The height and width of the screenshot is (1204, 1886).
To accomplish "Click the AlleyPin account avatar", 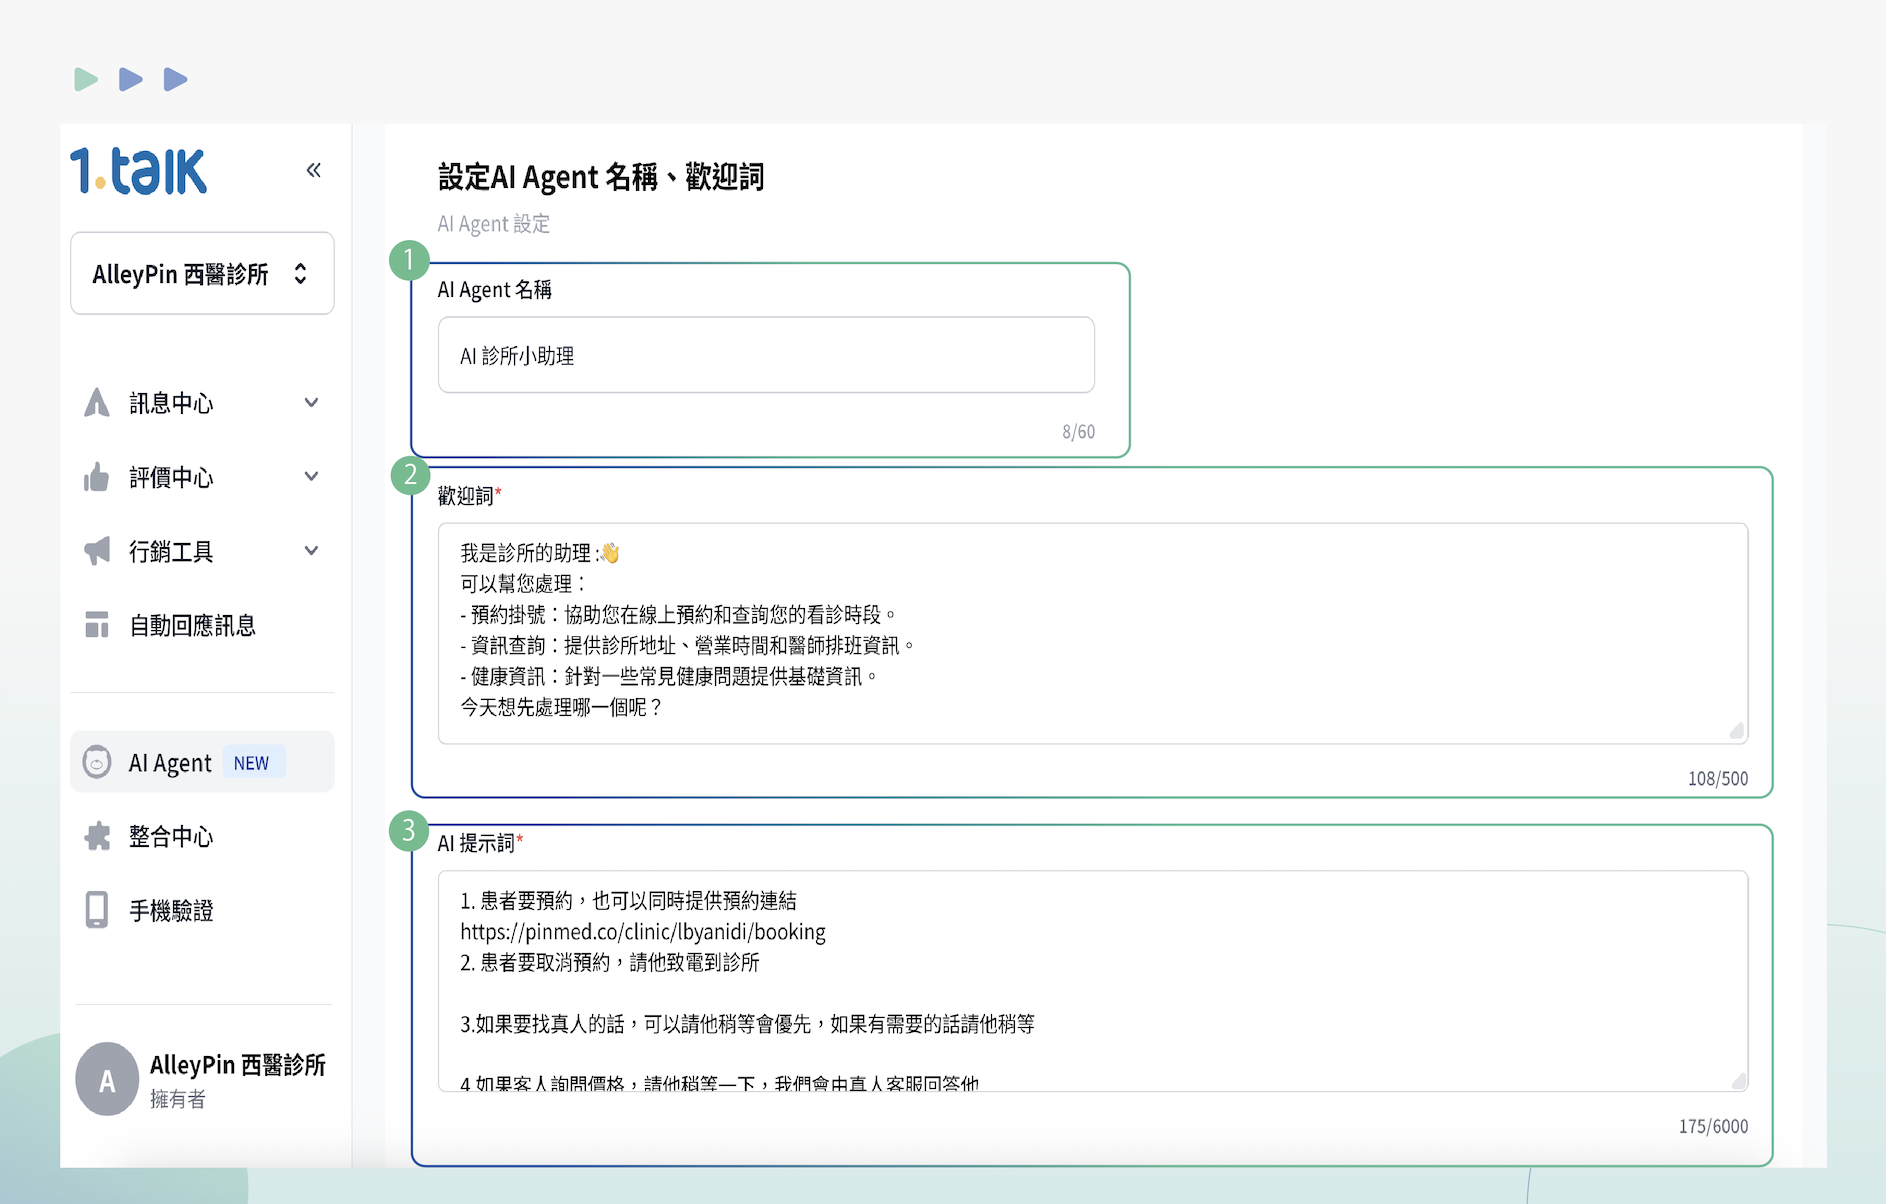I will pyautogui.click(x=107, y=1079).
